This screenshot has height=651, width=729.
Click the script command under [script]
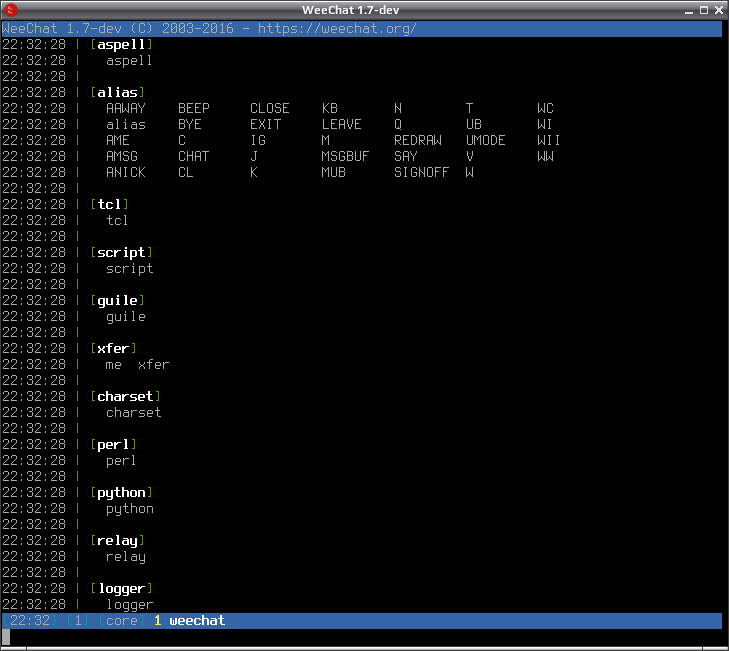[130, 269]
